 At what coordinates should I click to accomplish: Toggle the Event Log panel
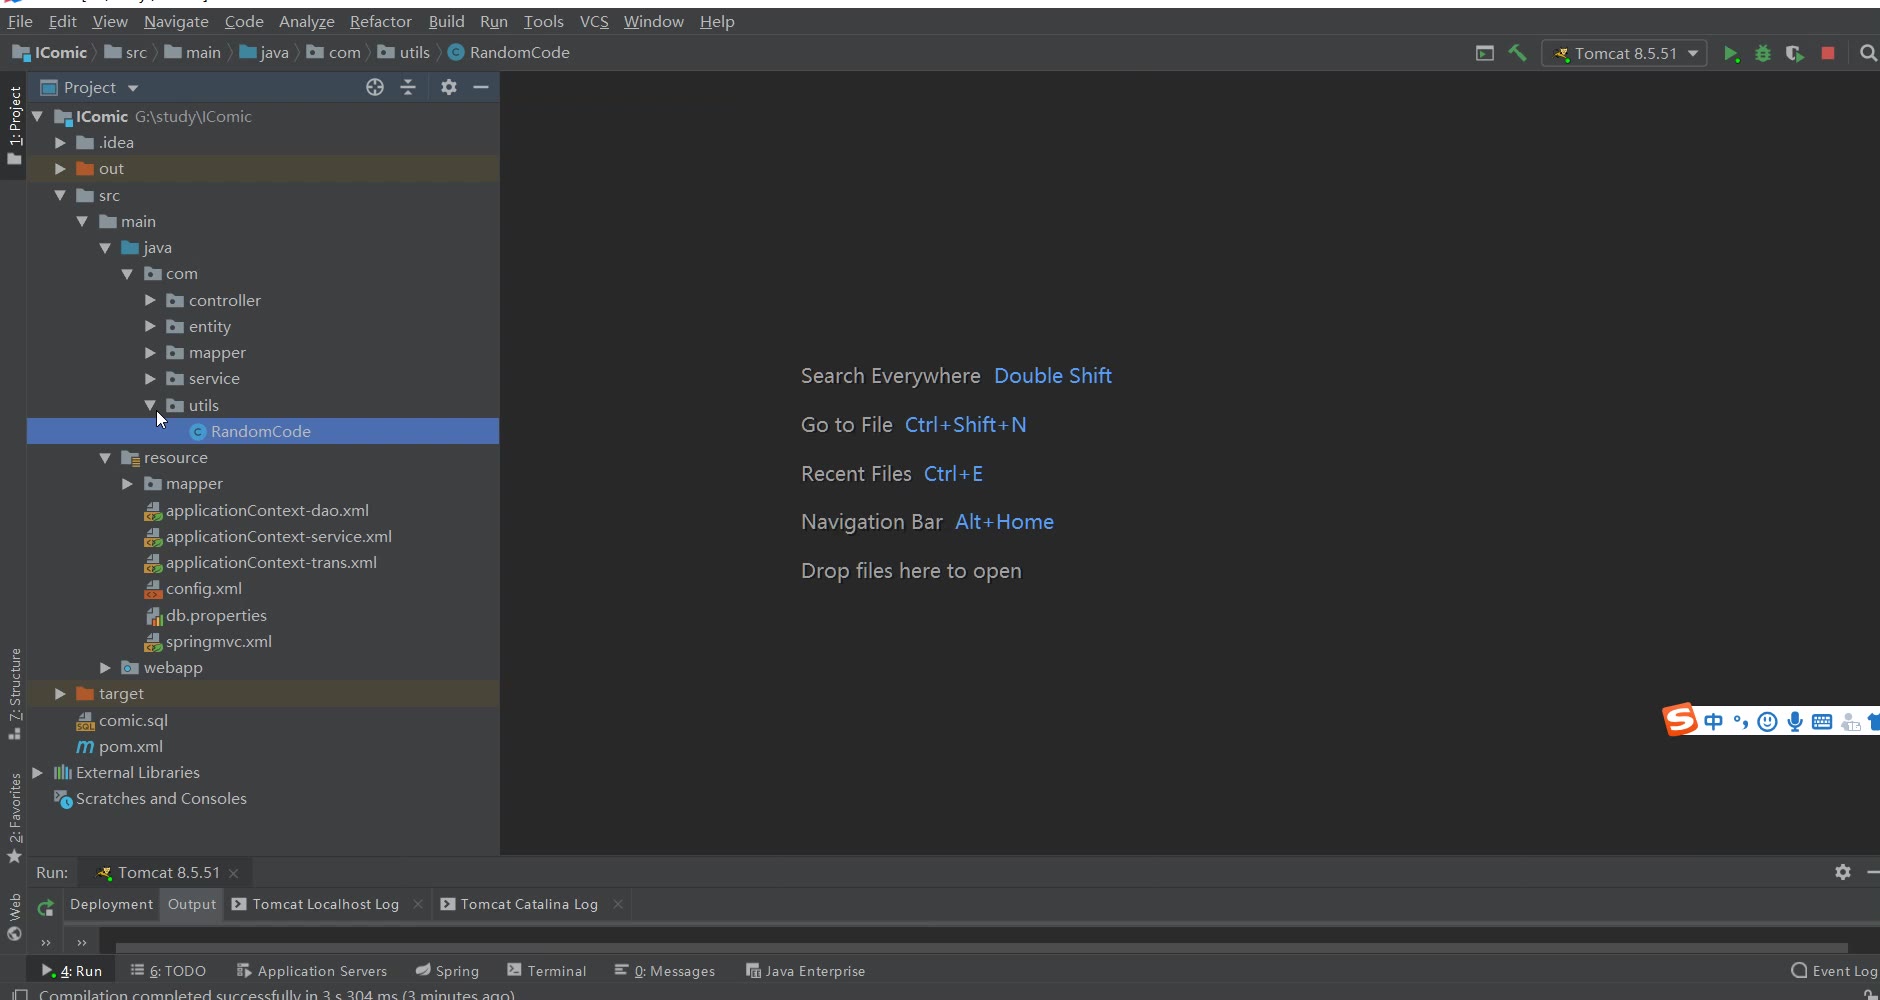[1834, 971]
